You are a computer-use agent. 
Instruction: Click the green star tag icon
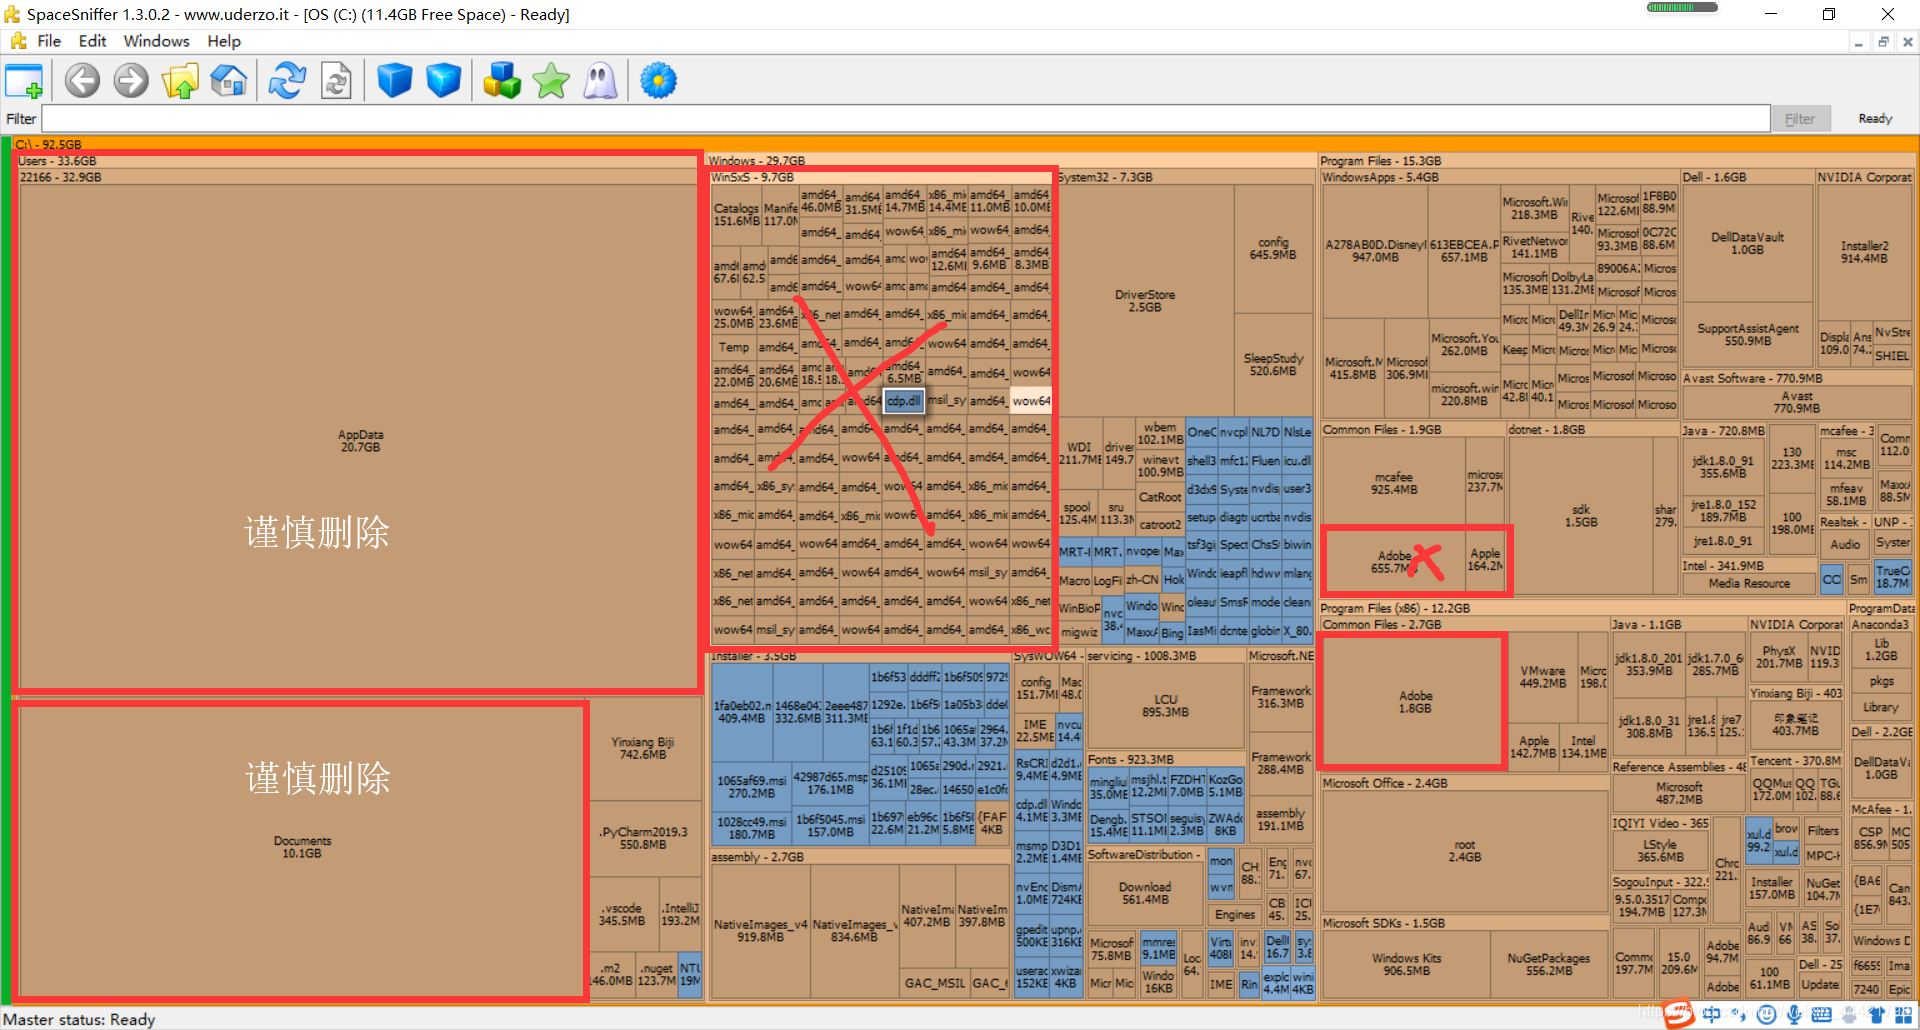click(x=551, y=81)
